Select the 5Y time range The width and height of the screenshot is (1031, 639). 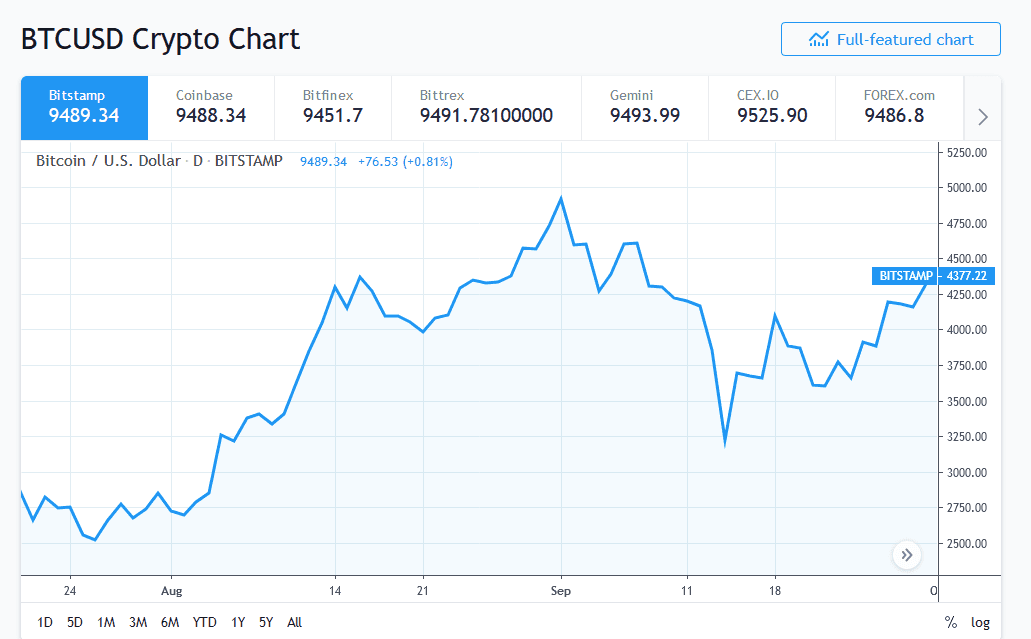coord(266,622)
